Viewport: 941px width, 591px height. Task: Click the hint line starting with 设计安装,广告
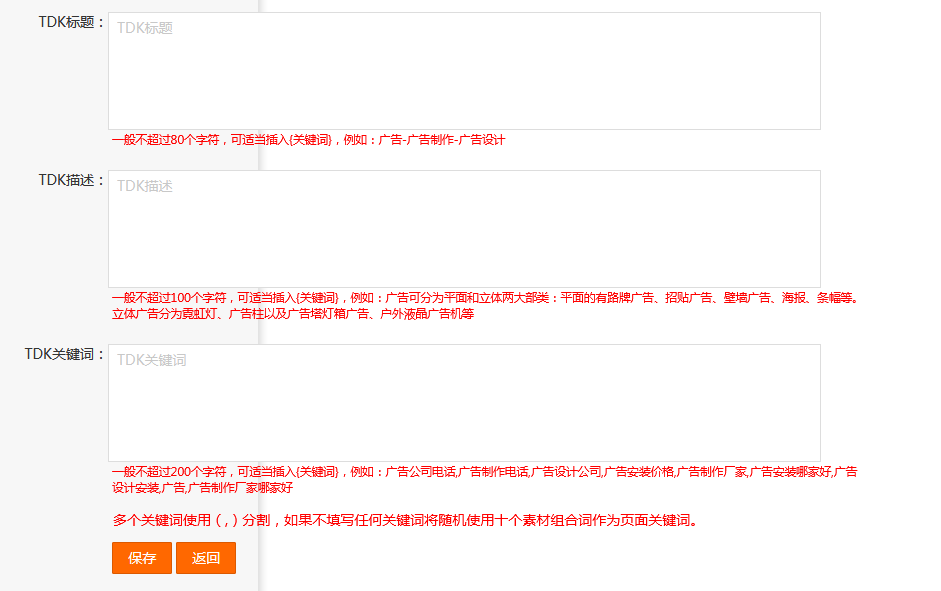202,488
